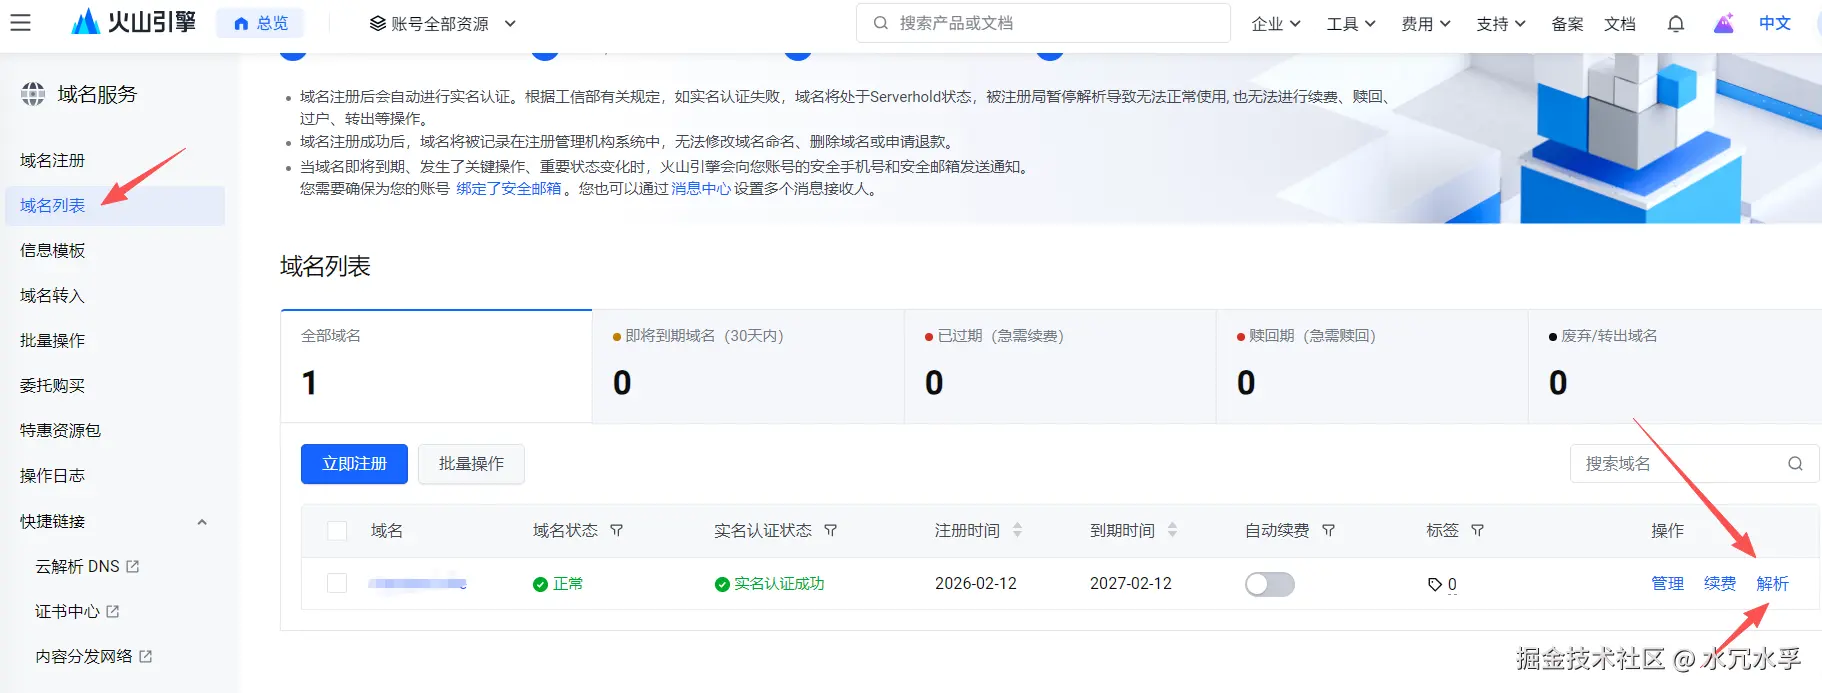This screenshot has height=693, width=1822.
Task: Open the 绑定了安全邮箱 link
Action: [x=509, y=189]
